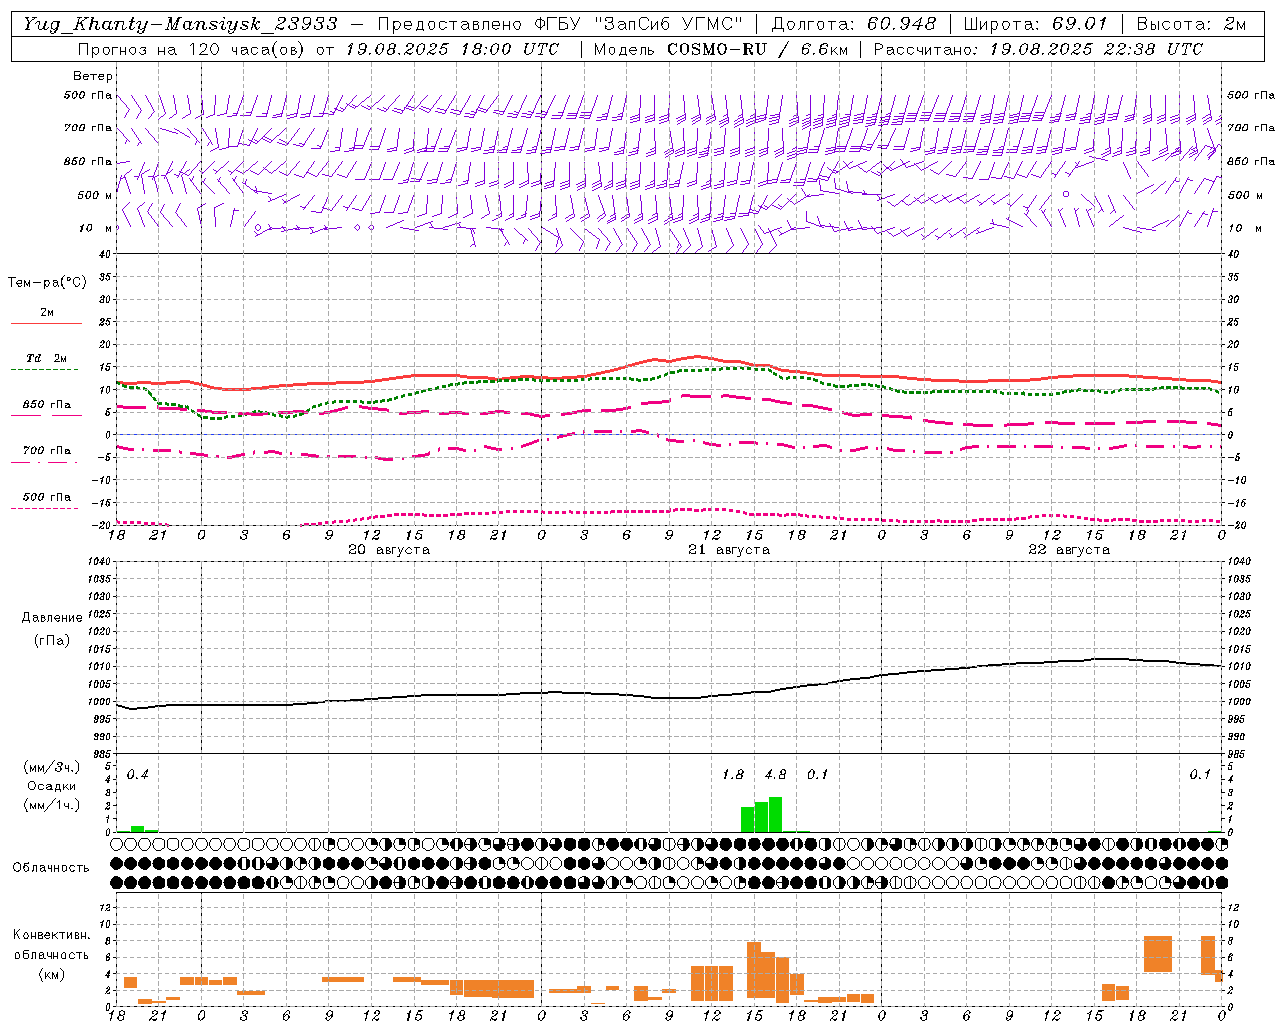Click the "2м" temperature legend entry
The image size is (1280, 1024).
(47, 313)
